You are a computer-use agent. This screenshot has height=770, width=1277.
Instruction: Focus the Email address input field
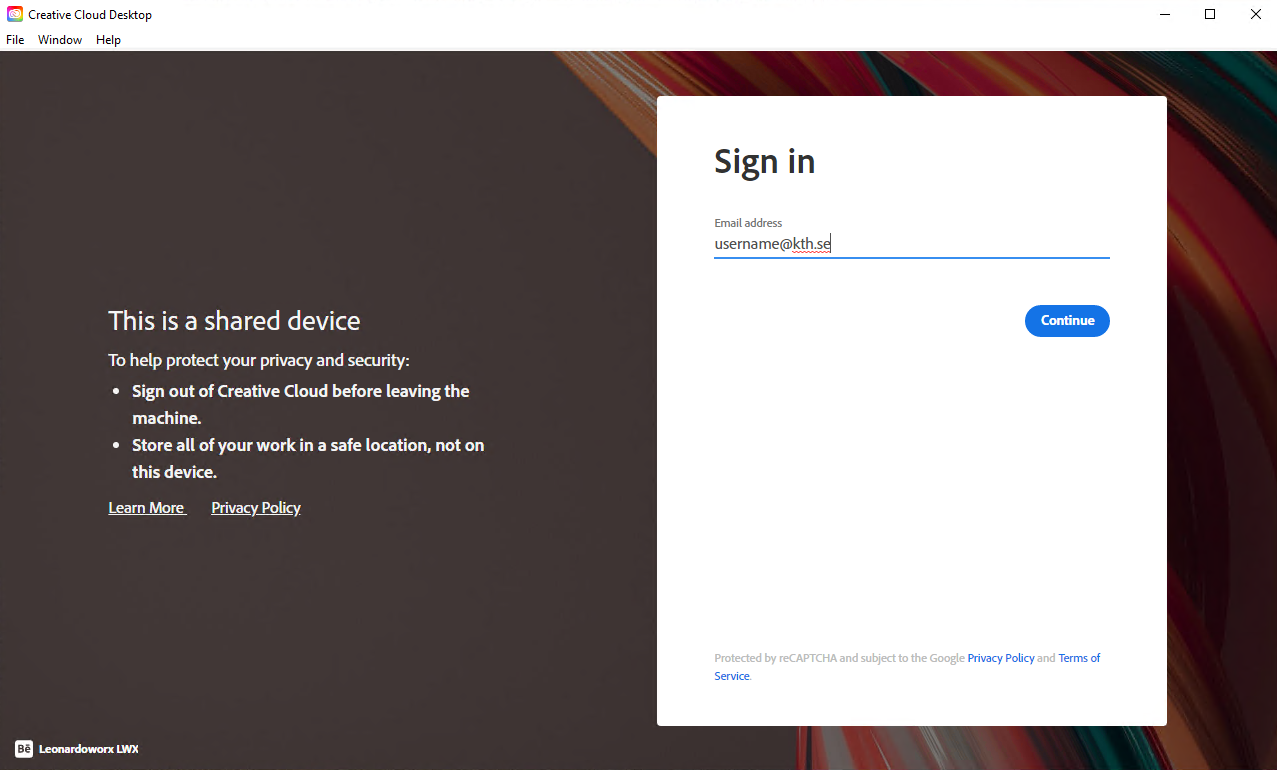click(x=911, y=244)
